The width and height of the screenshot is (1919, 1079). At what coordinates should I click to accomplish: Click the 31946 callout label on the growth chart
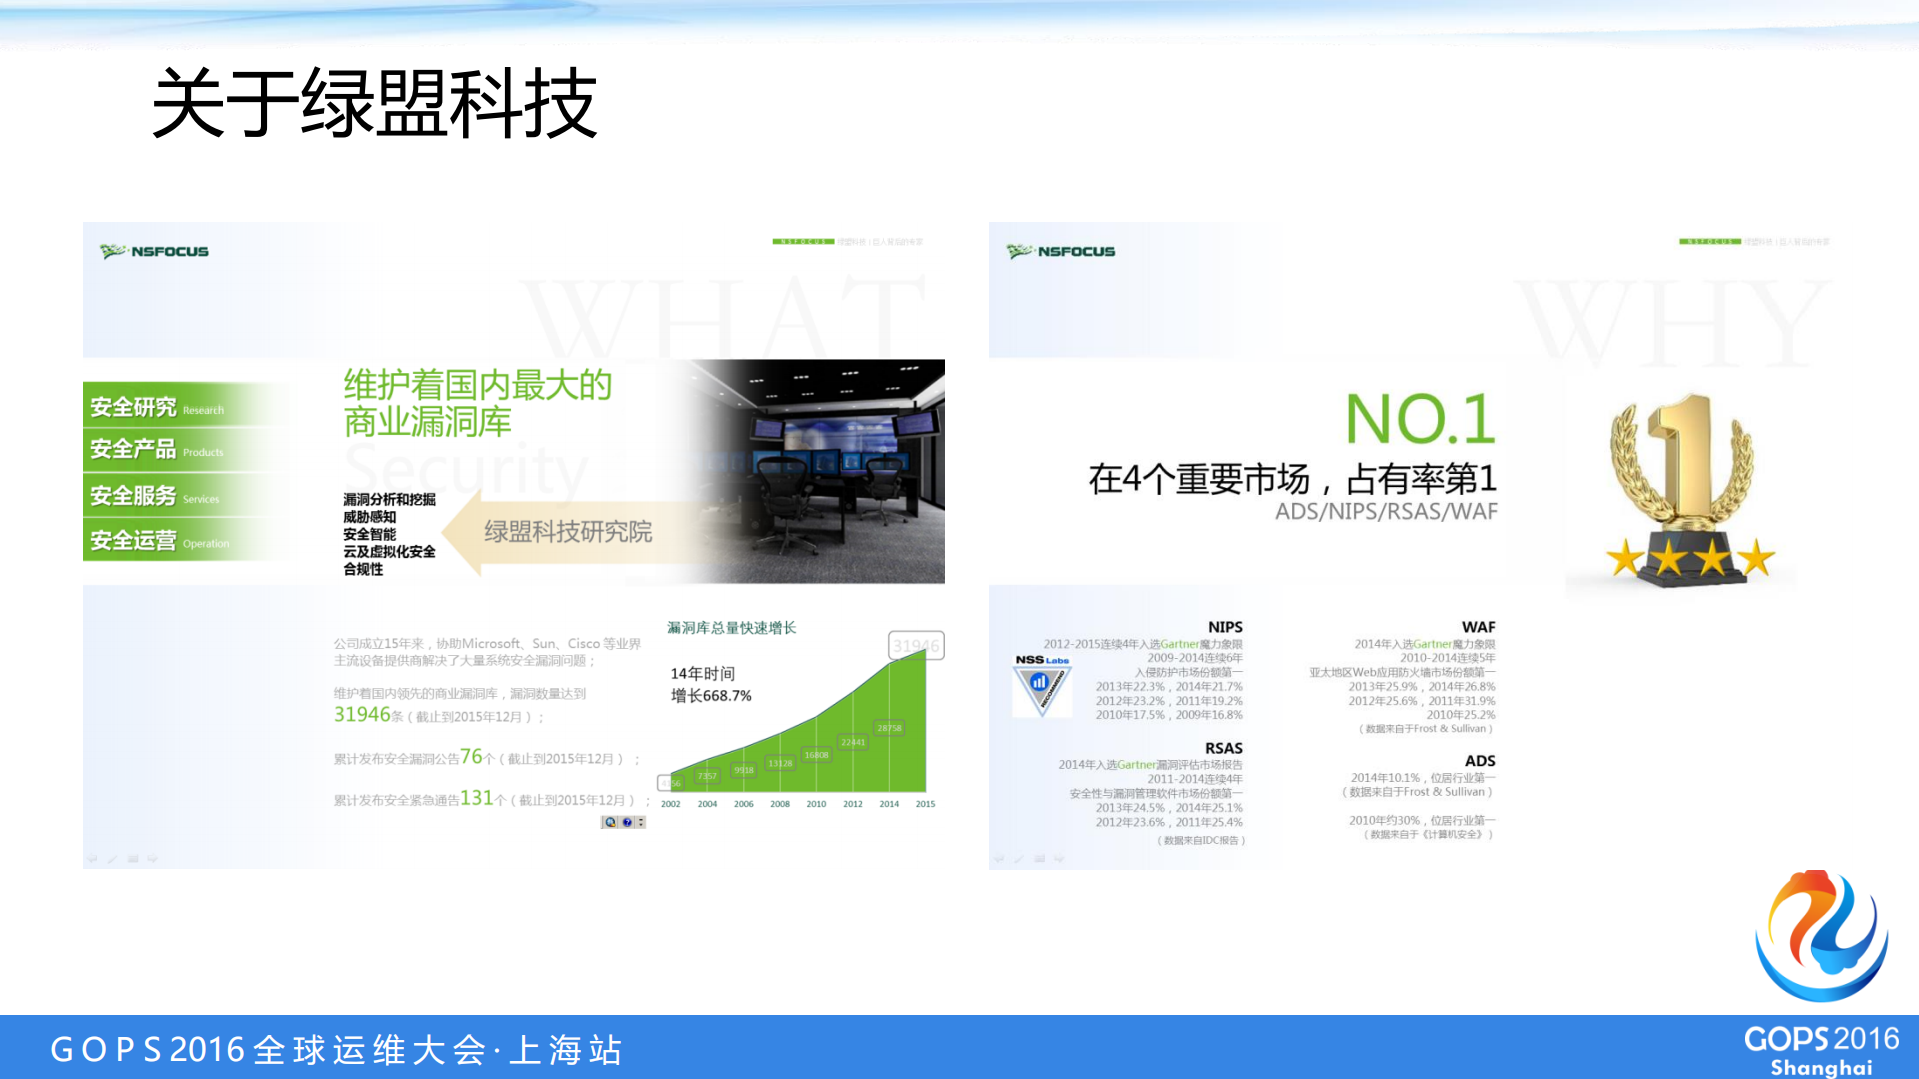point(917,645)
